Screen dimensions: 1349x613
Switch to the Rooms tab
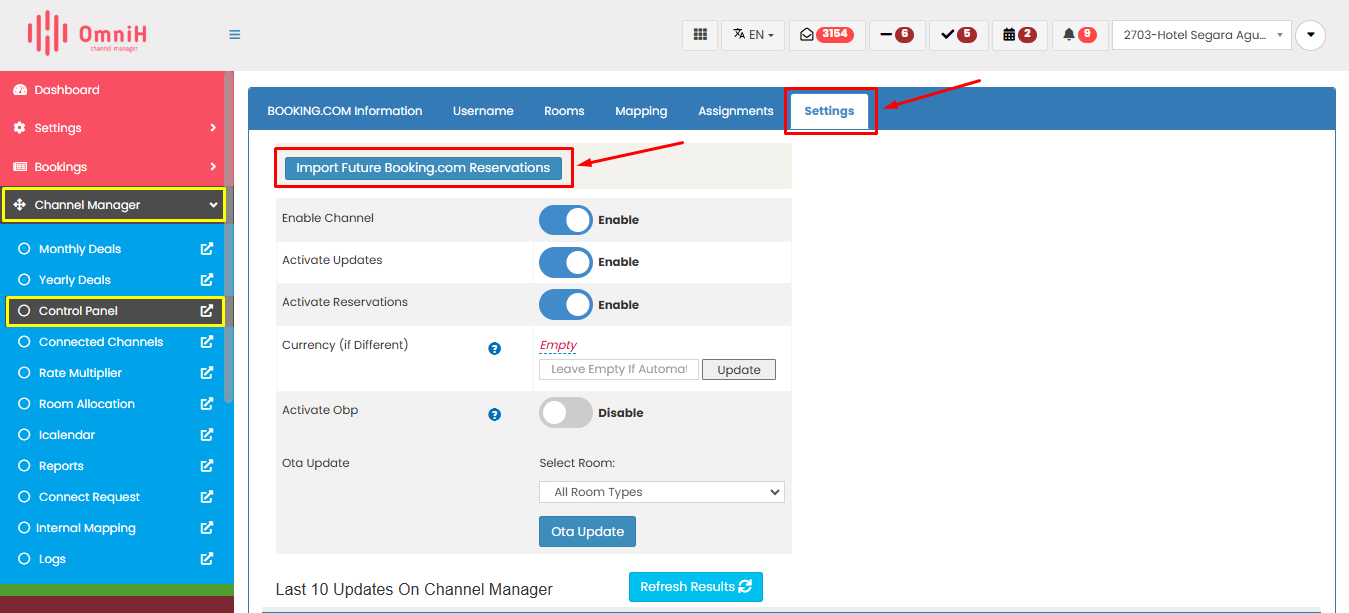564,111
